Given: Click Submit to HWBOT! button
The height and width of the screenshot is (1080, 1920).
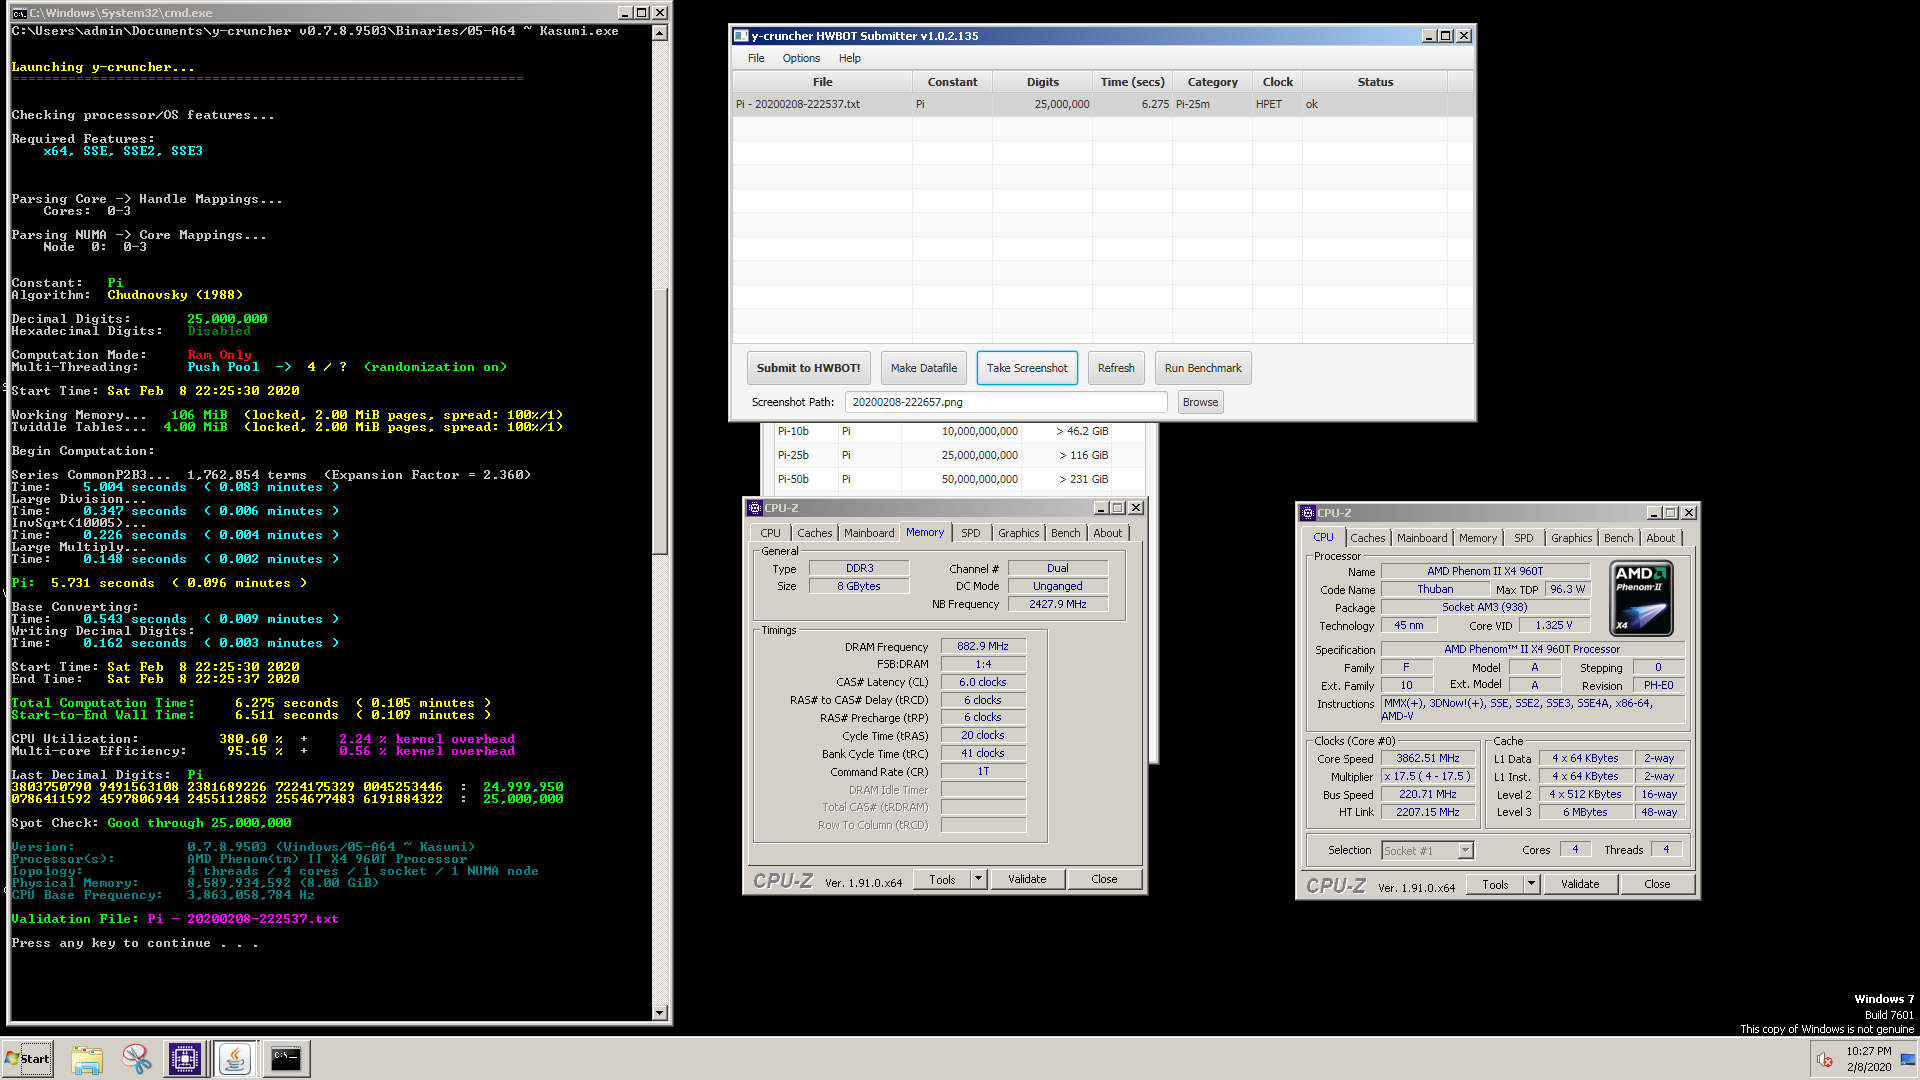Looking at the screenshot, I should tap(808, 368).
